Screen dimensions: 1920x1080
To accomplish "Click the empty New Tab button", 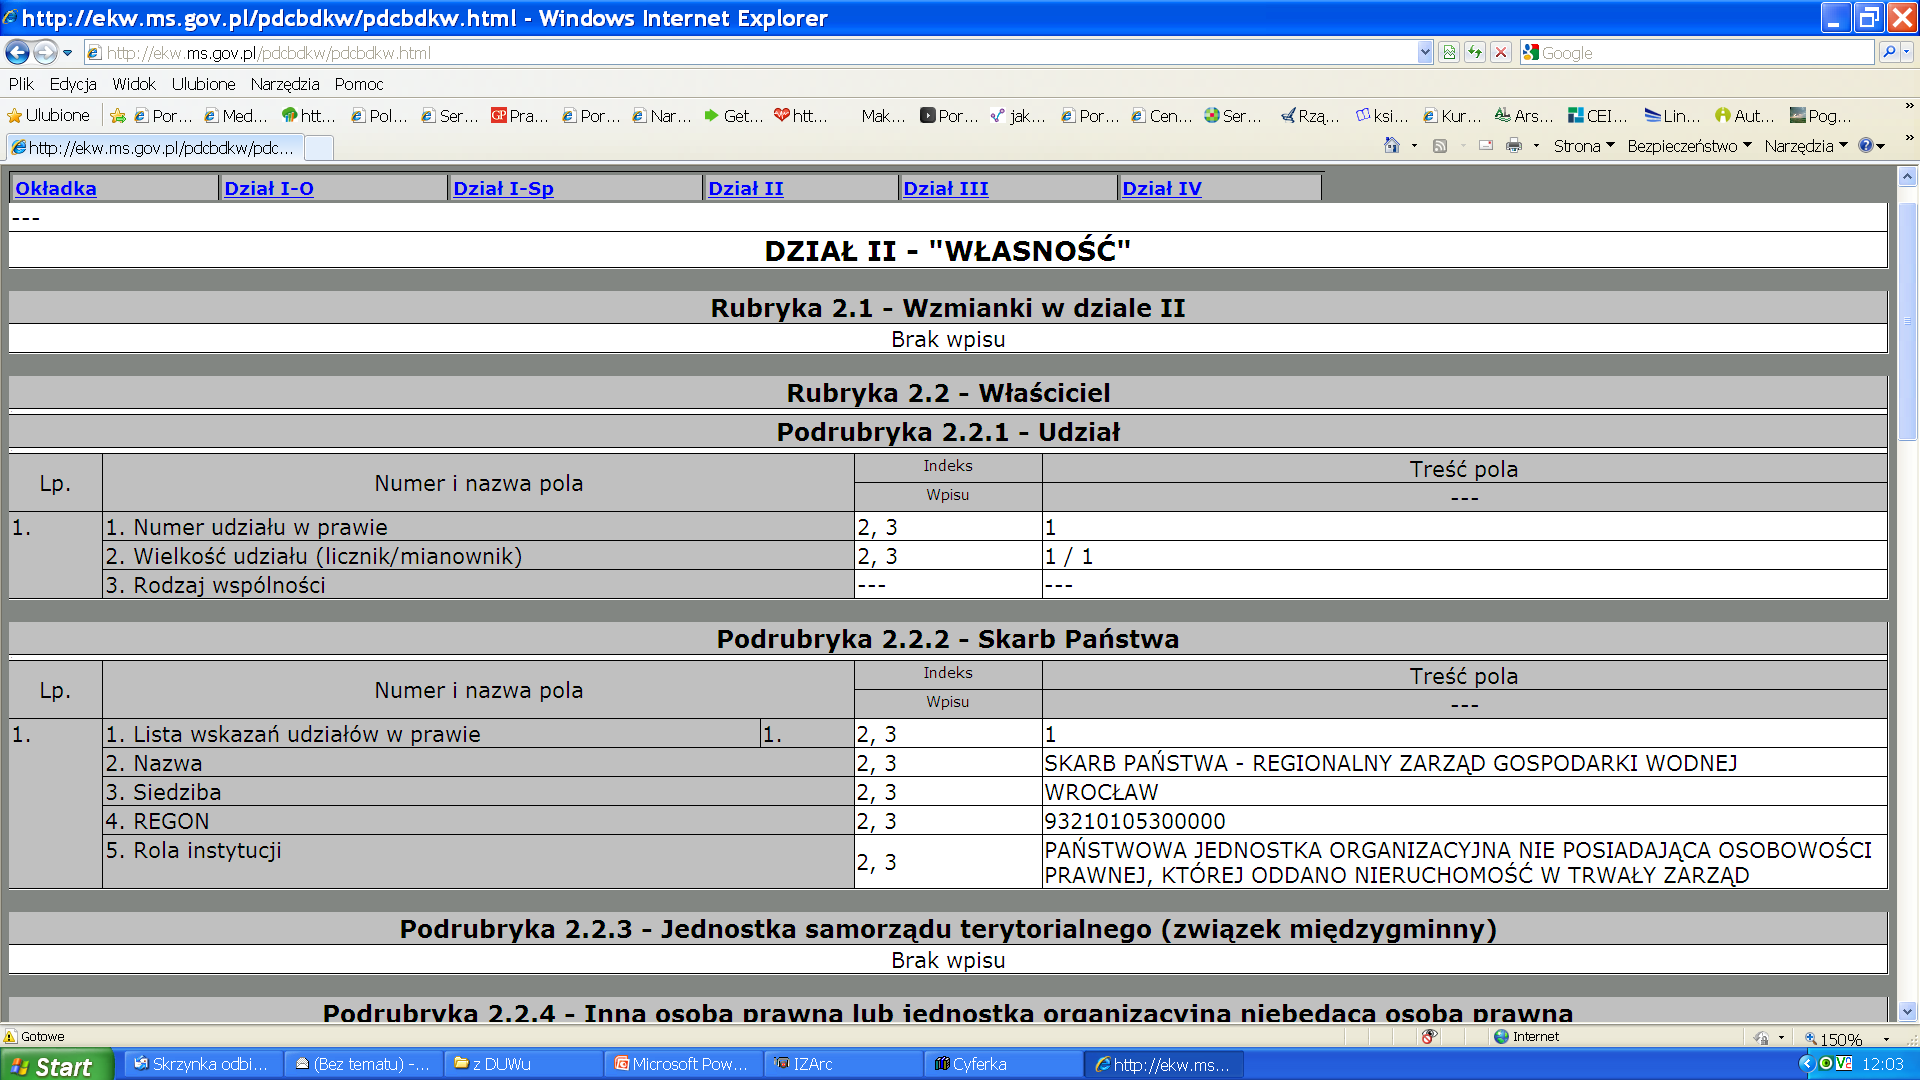I will click(318, 148).
